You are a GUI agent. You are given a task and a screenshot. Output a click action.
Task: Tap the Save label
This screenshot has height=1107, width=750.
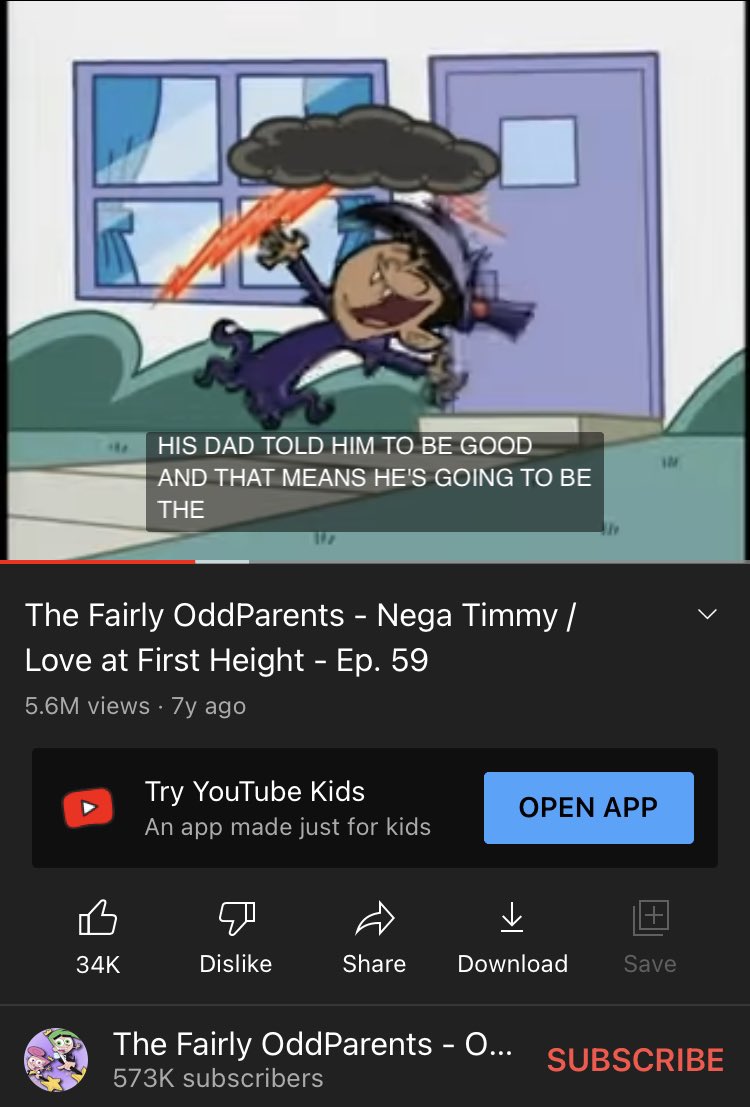(650, 964)
